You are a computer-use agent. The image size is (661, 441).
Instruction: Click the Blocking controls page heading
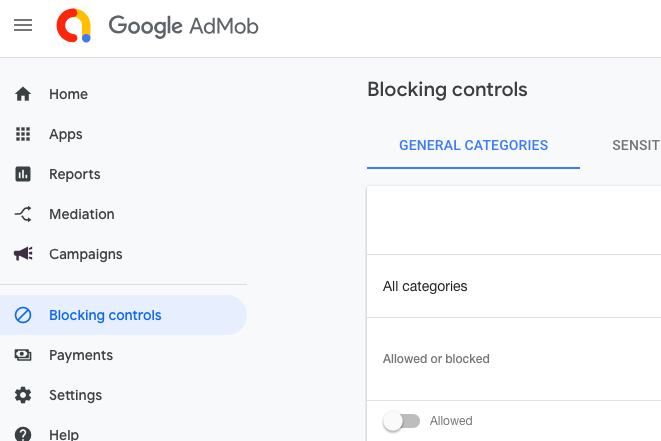(x=447, y=89)
